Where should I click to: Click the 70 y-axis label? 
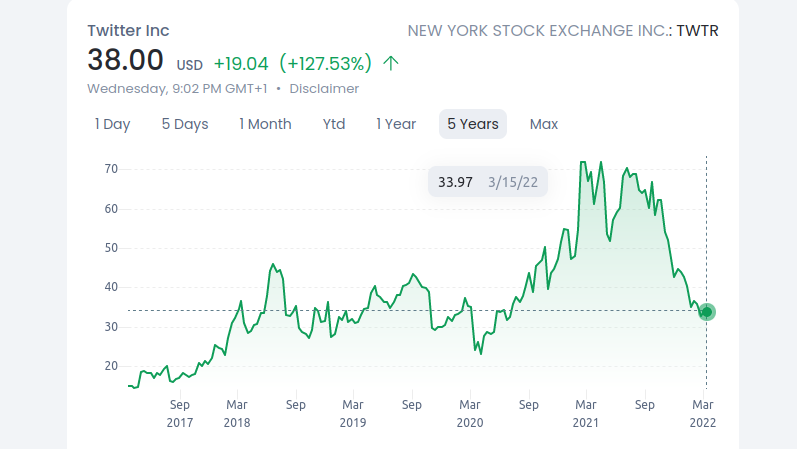tap(111, 169)
